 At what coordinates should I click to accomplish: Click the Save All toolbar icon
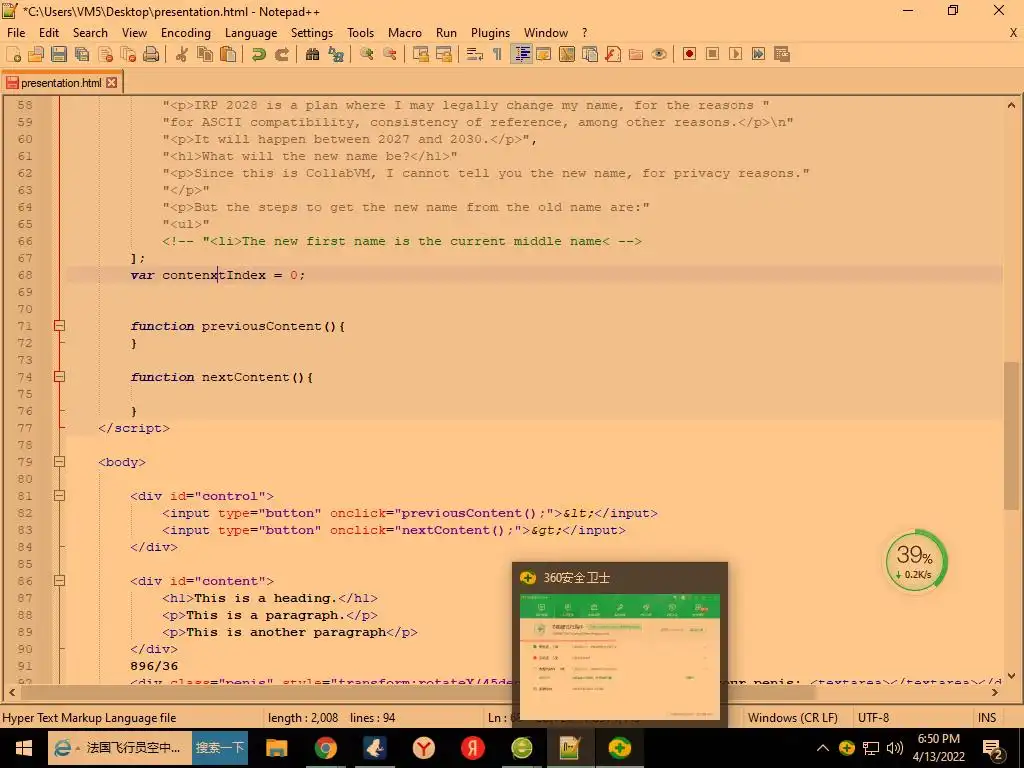tap(82, 54)
